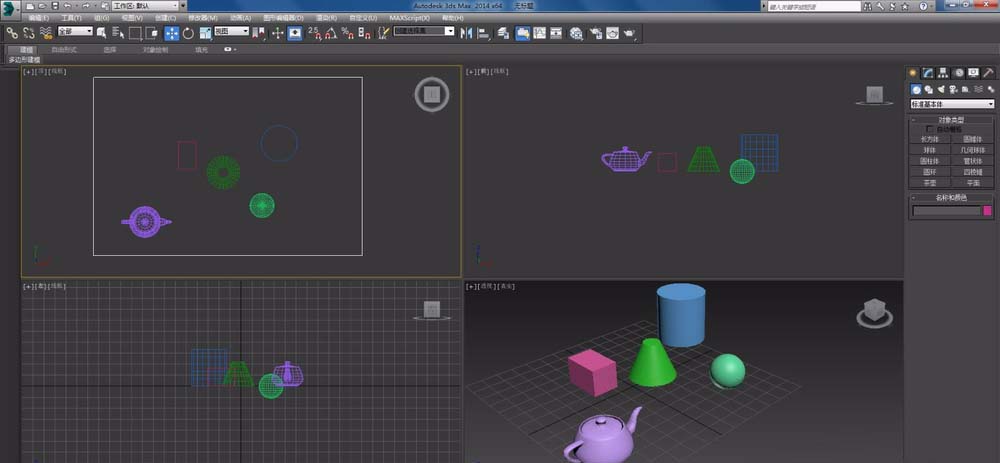Image resolution: width=1000 pixels, height=463 pixels.
Task: Open the 修改器(M) menu
Action: tap(203, 18)
